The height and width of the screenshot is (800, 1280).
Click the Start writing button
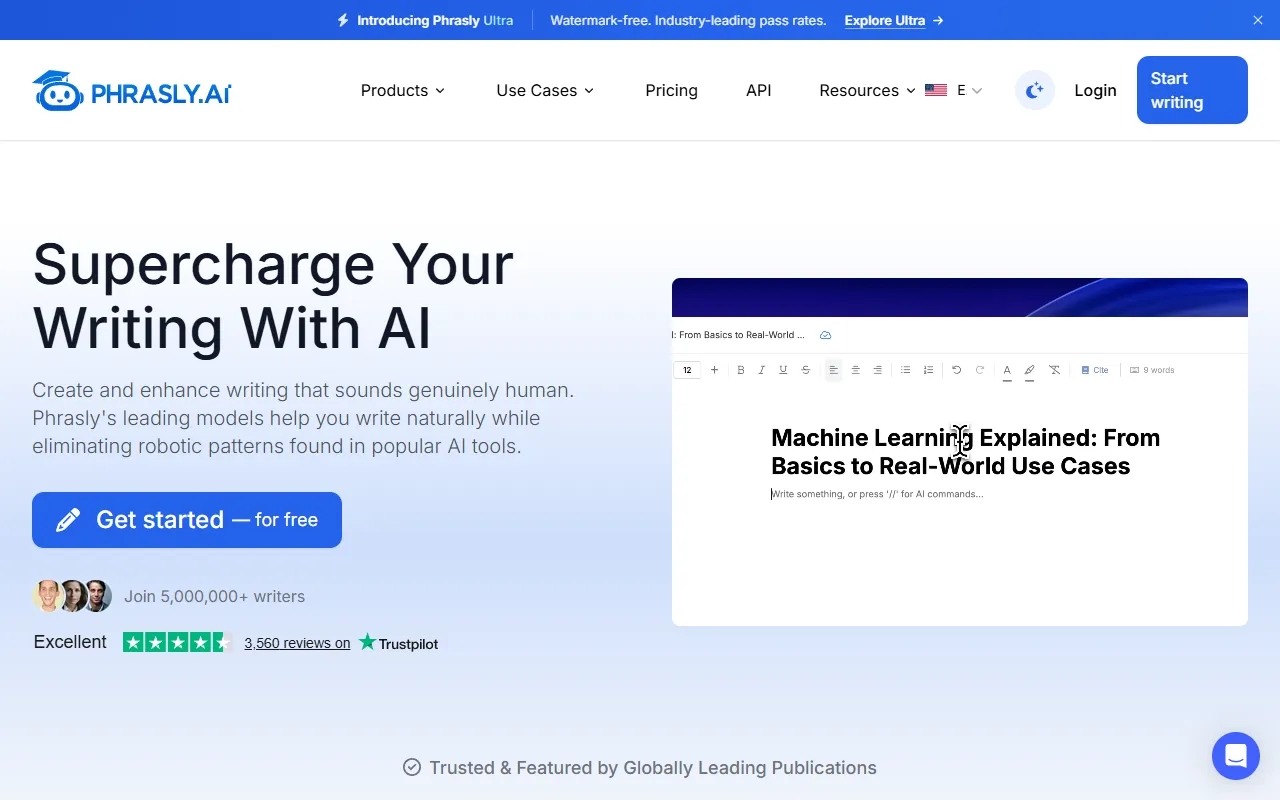click(x=1192, y=90)
